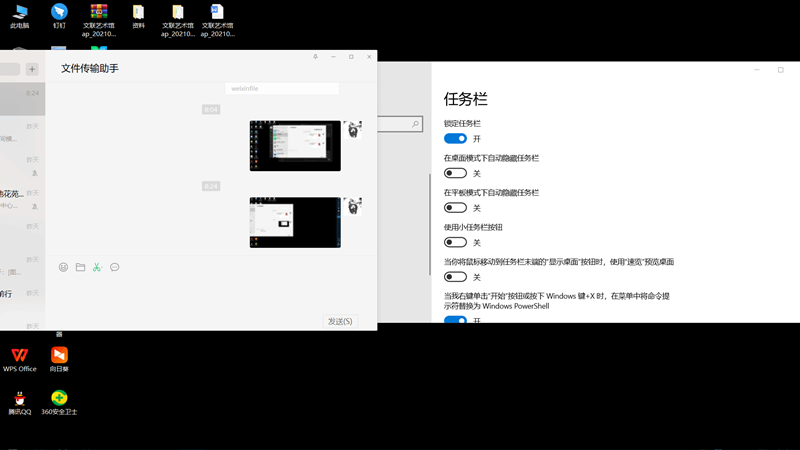Click the send file folder icon
The width and height of the screenshot is (800, 450).
[x=81, y=267]
